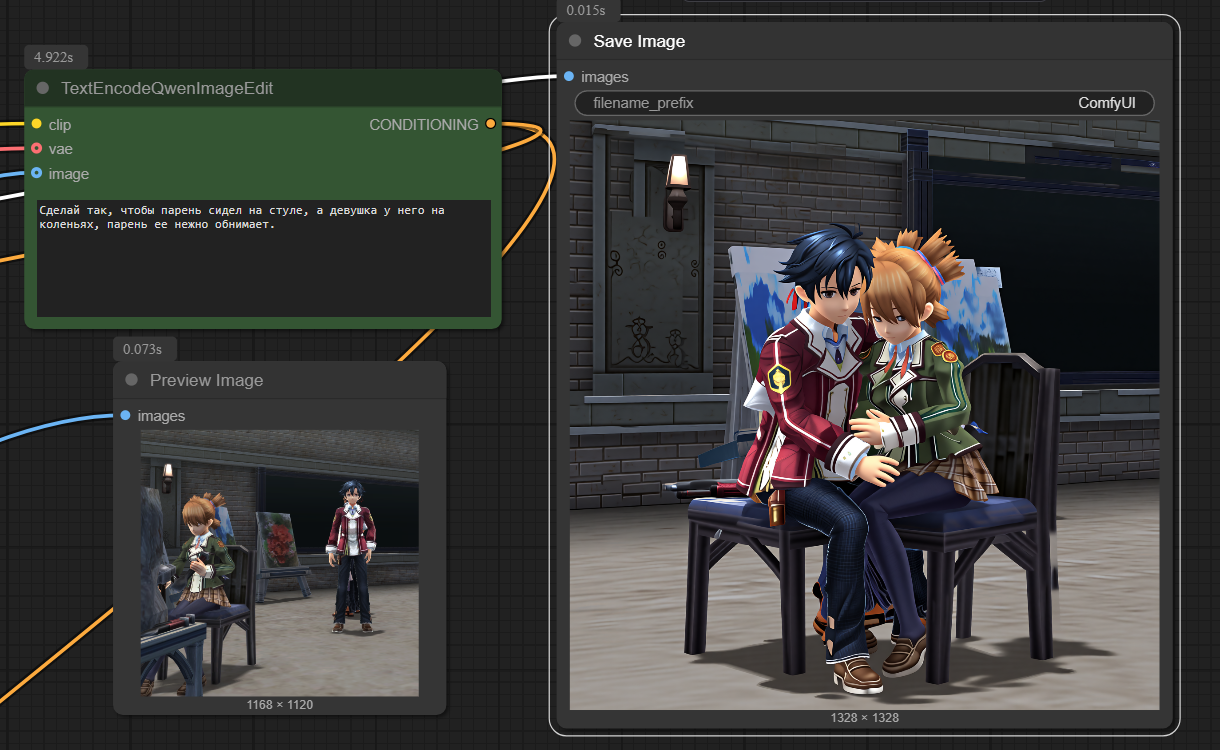The width and height of the screenshot is (1220, 750).
Task: Open the Preview Image input thumbnail
Action: pos(279,563)
